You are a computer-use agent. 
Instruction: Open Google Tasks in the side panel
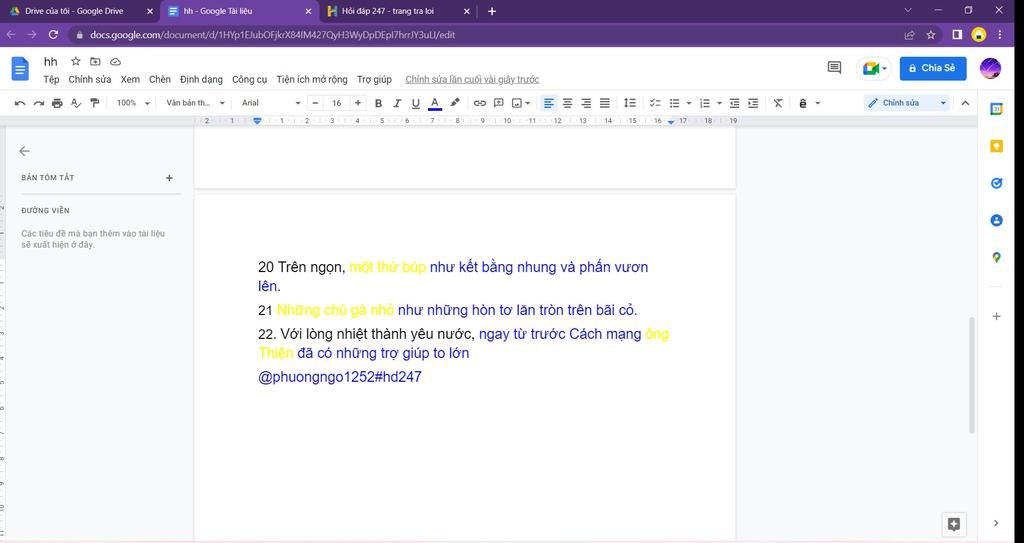click(x=996, y=184)
